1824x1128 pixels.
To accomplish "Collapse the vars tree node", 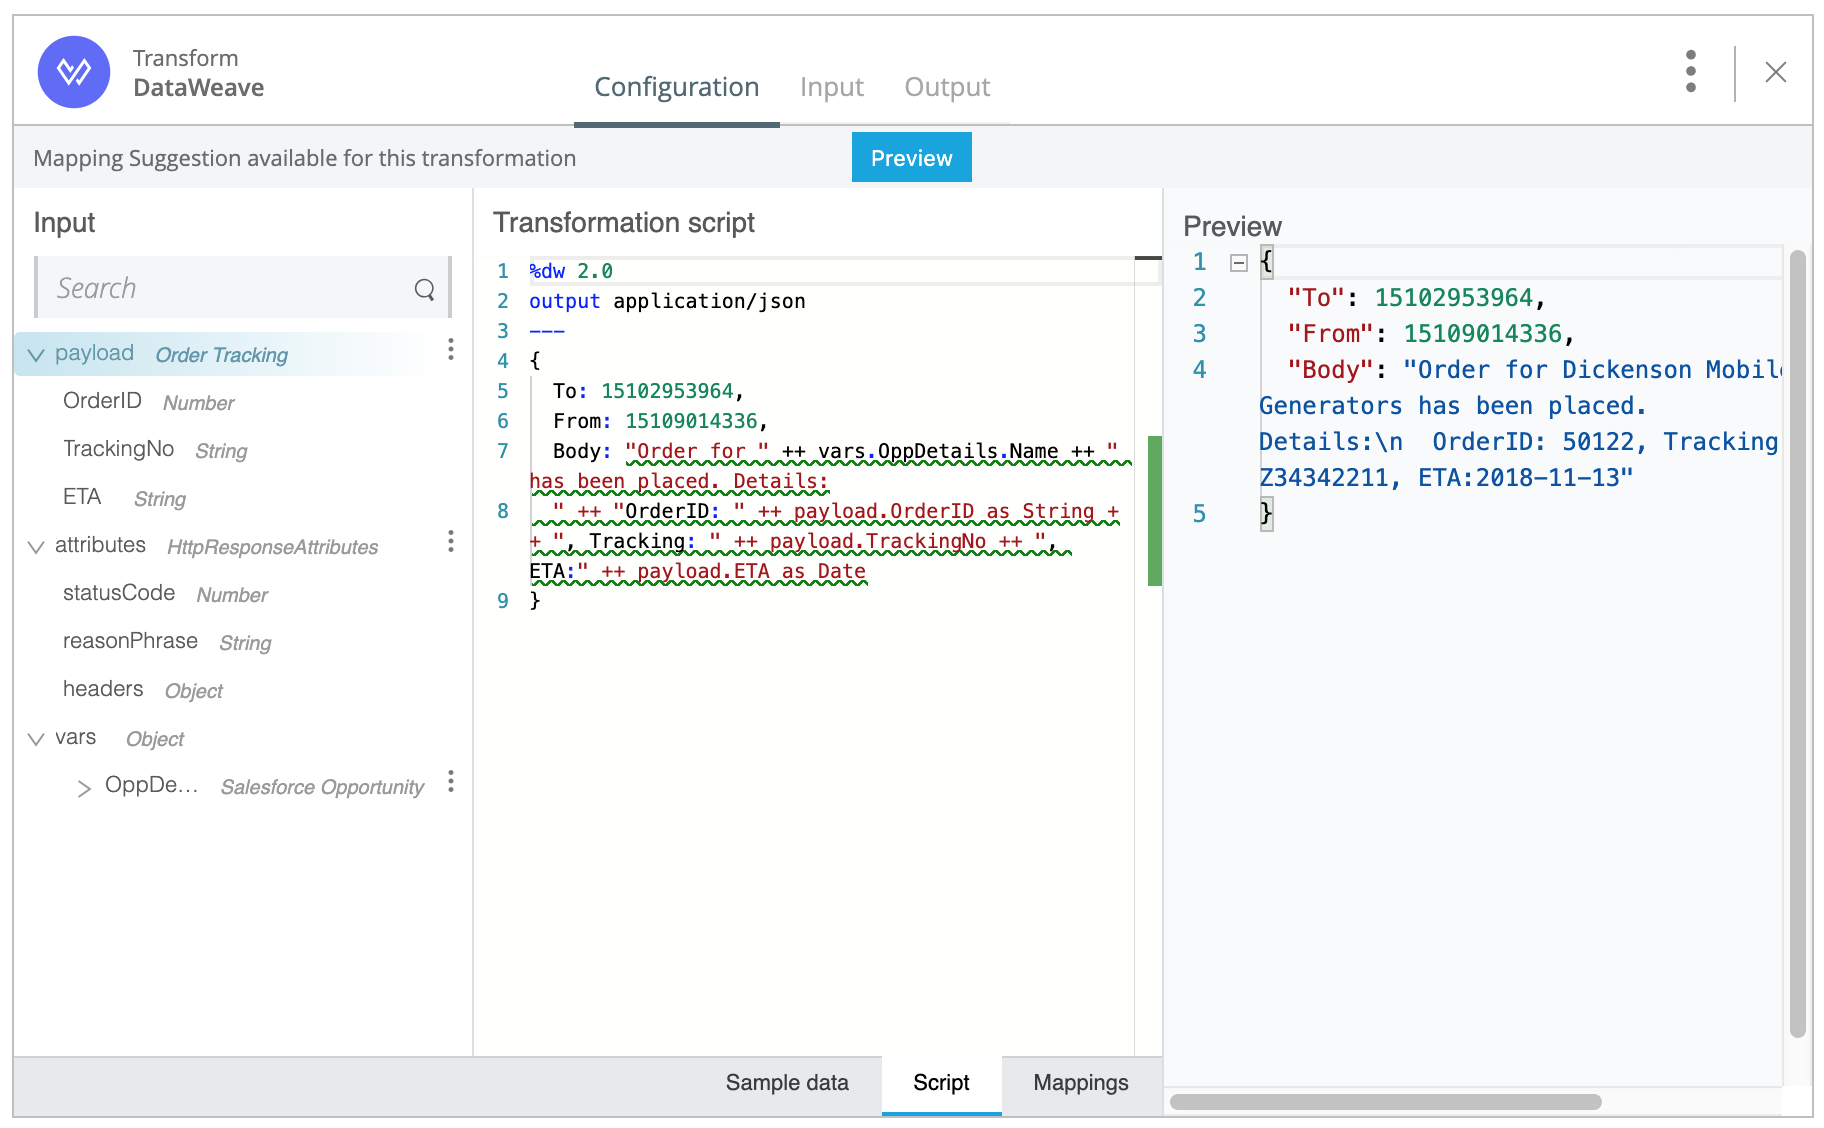I will click(36, 739).
